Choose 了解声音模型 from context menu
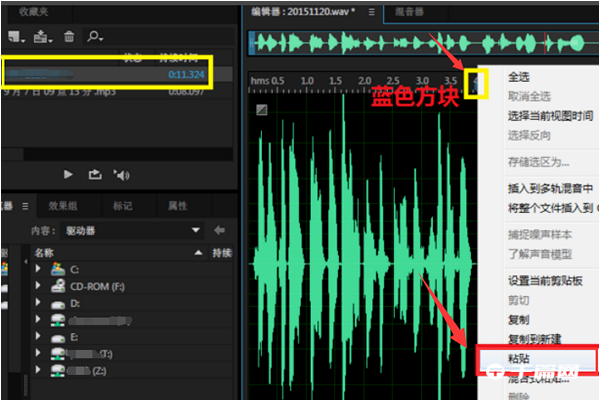Image resolution: width=600 pixels, height=400 pixels. (540, 254)
